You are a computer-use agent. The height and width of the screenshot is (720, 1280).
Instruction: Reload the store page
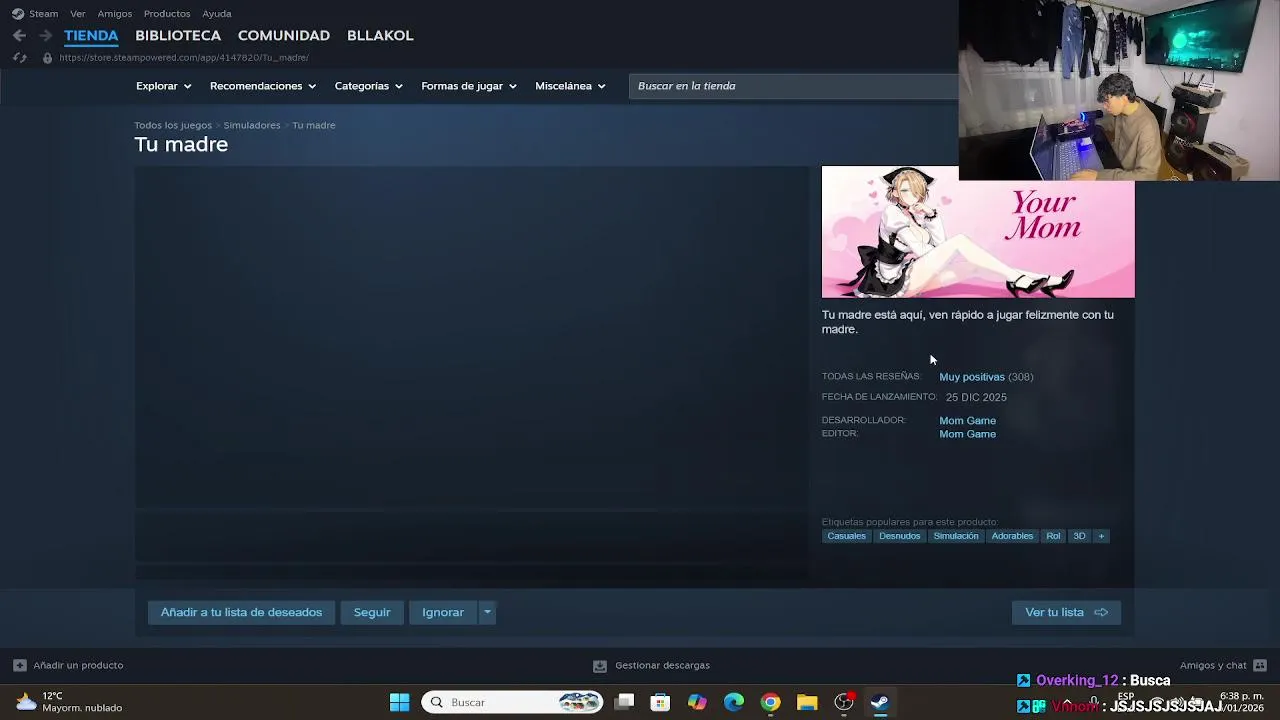point(19,58)
